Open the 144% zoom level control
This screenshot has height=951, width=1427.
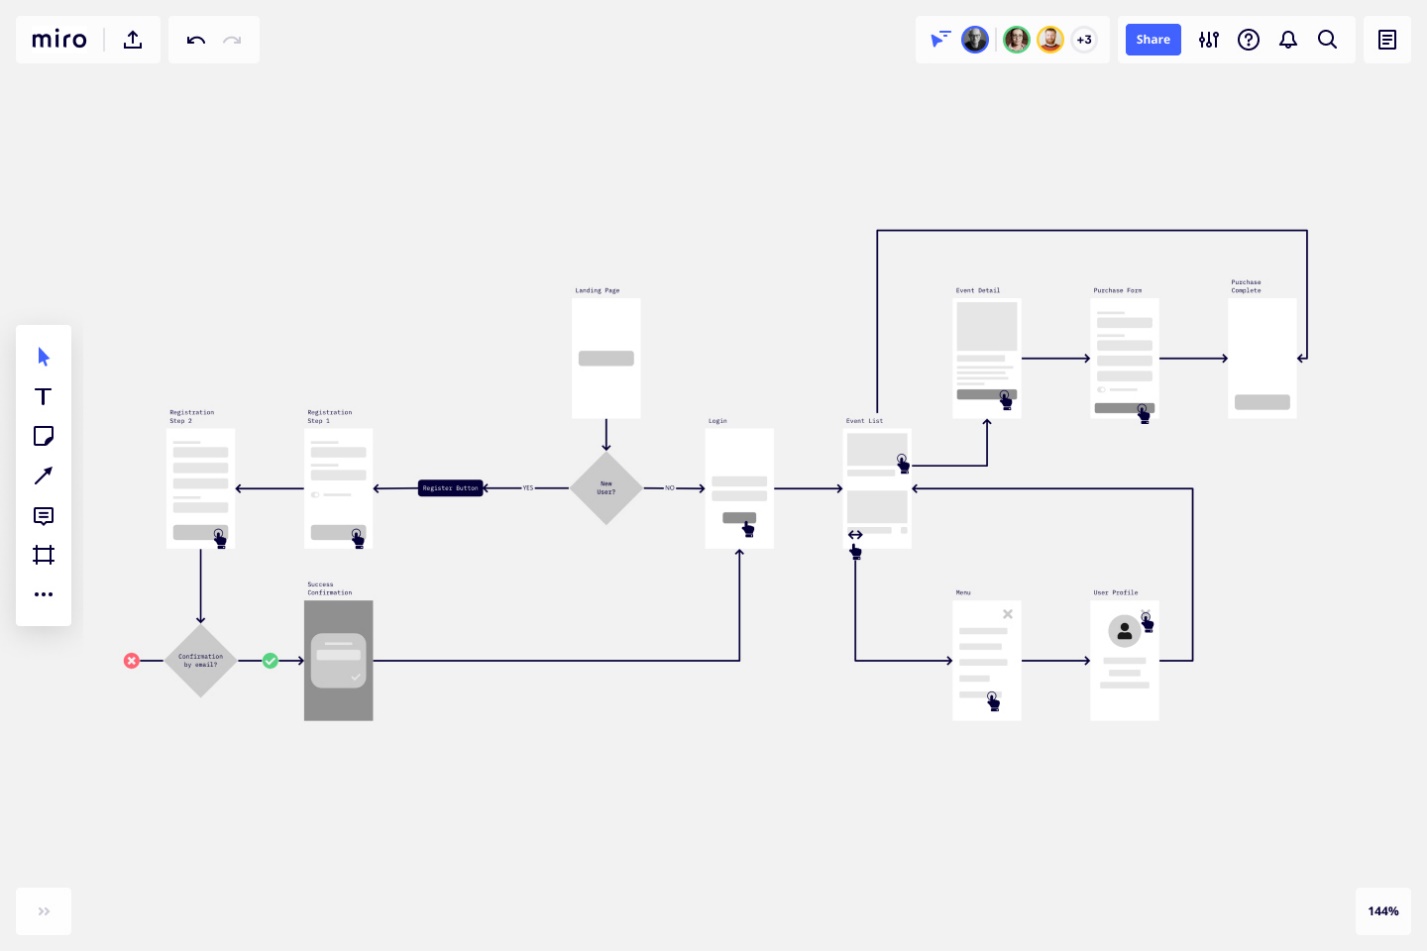[x=1383, y=911]
